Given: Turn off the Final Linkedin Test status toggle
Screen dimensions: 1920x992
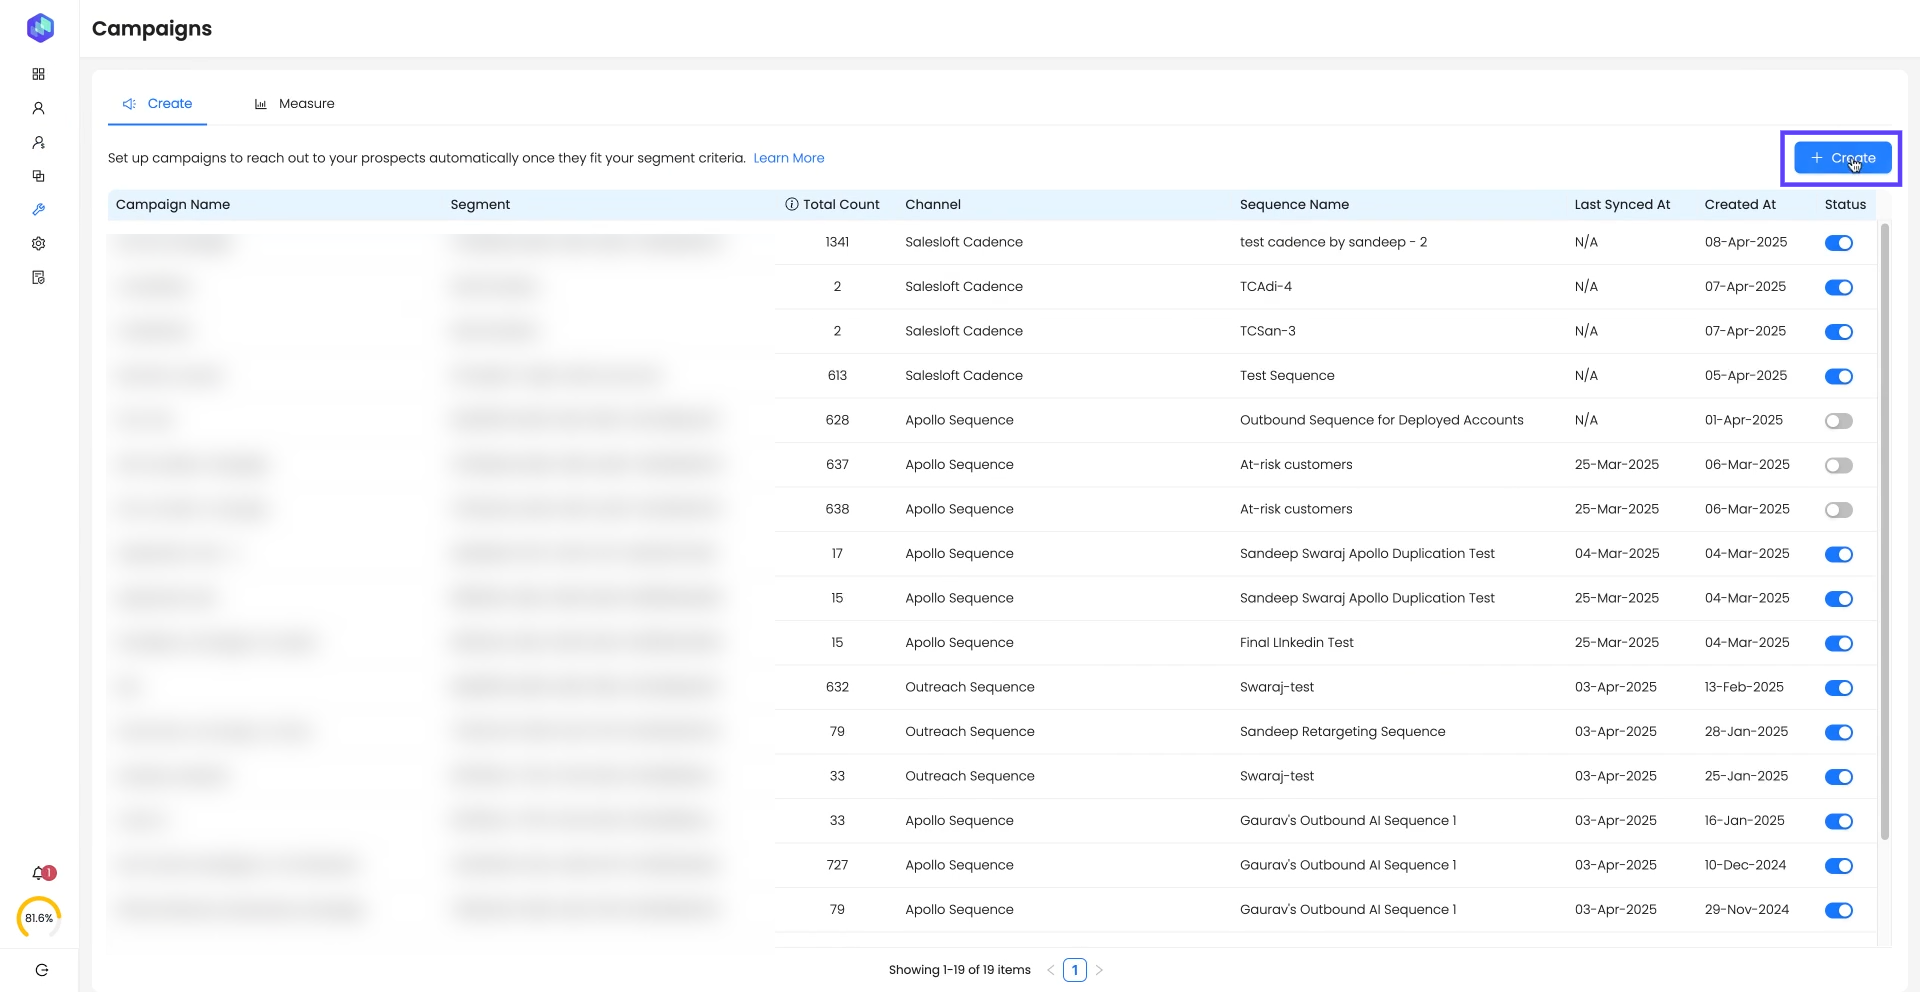Looking at the screenshot, I should [1838, 643].
